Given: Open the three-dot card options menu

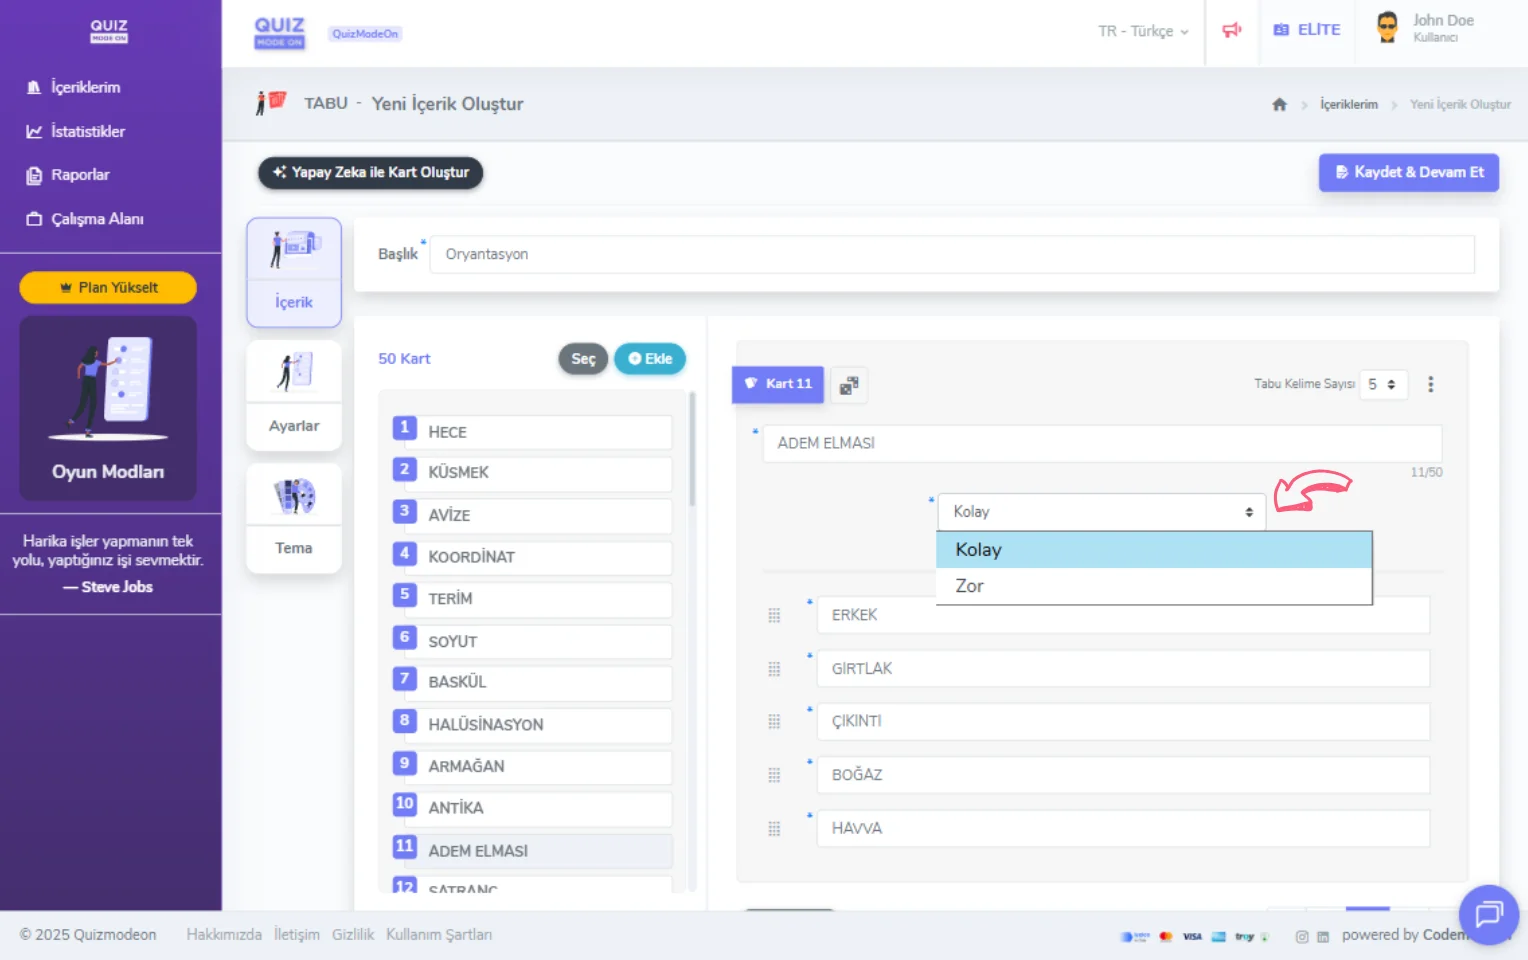Looking at the screenshot, I should [x=1430, y=385].
